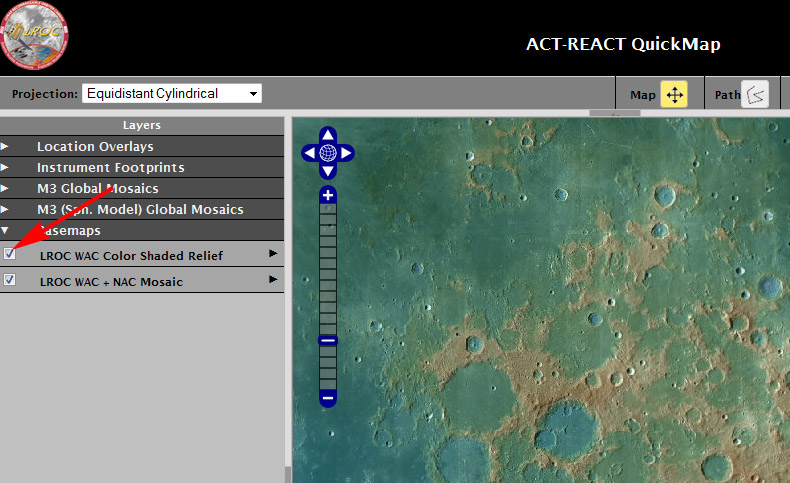790x483 pixels.
Task: Pan the map left with the arrow
Action: click(x=309, y=153)
